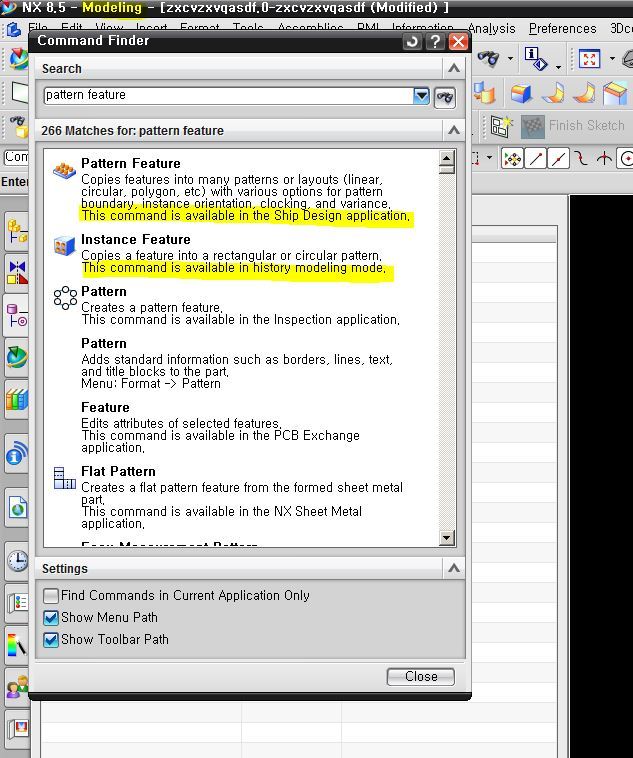Toggle the arc center snap option

(x=626, y=159)
